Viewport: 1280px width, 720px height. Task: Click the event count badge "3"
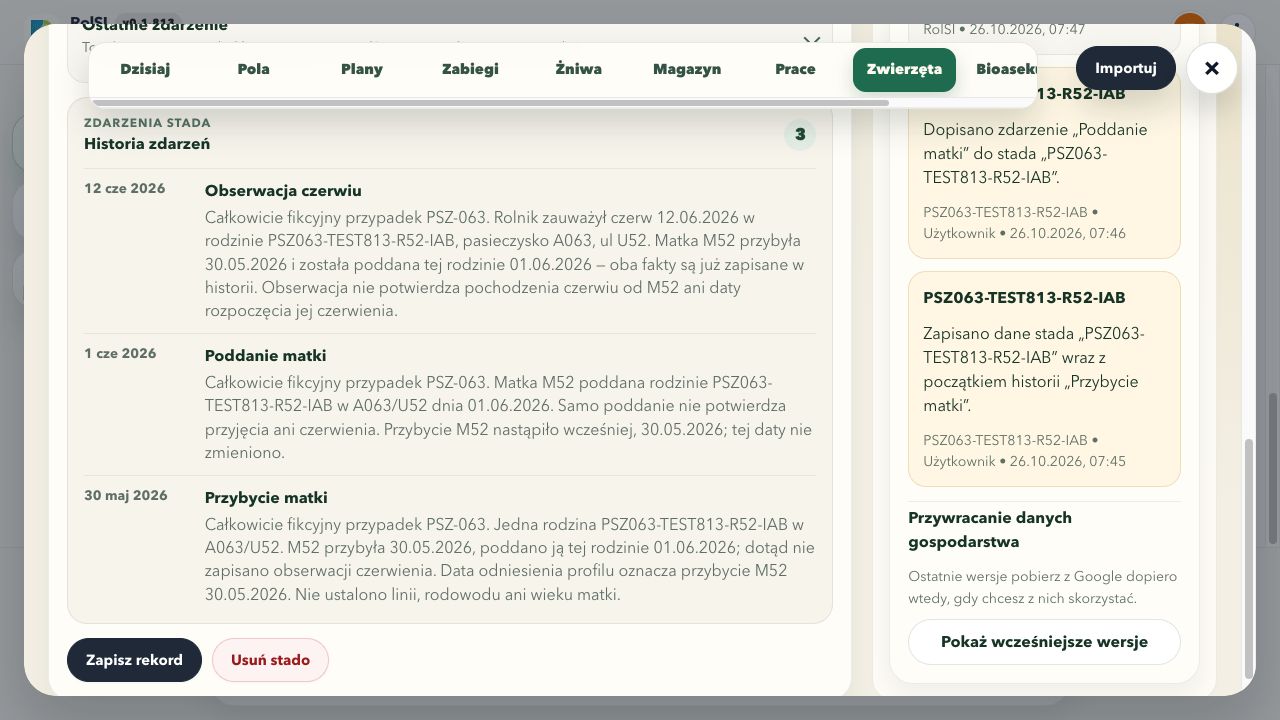[x=800, y=135]
